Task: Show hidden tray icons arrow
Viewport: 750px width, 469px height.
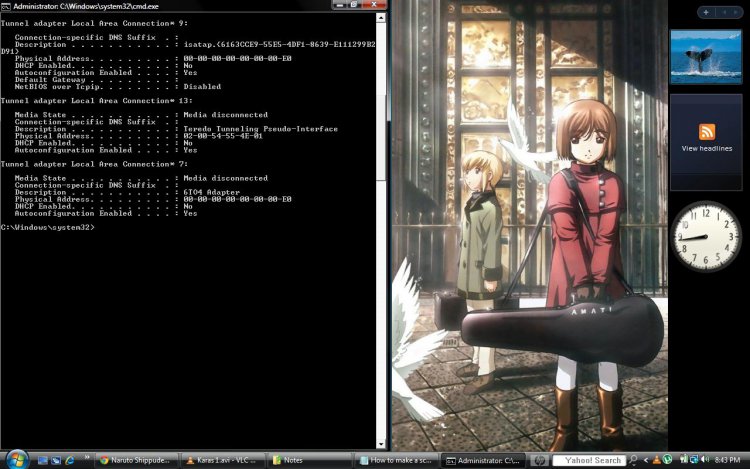Action: click(x=646, y=460)
